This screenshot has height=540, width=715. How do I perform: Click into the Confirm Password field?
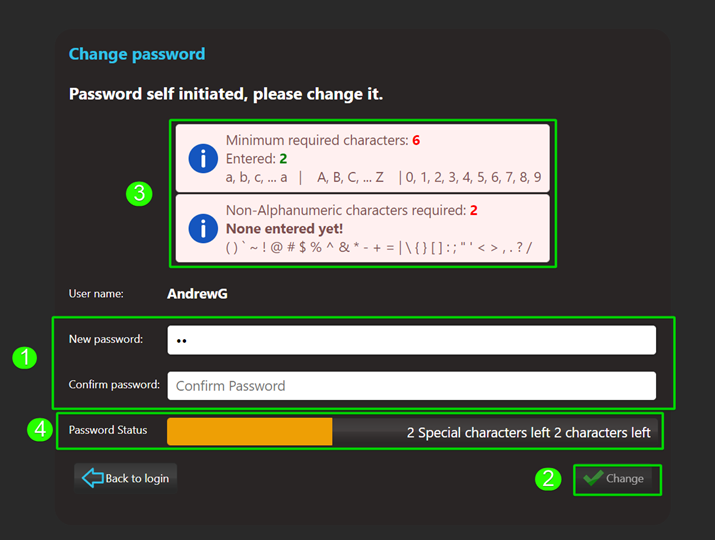coord(411,386)
